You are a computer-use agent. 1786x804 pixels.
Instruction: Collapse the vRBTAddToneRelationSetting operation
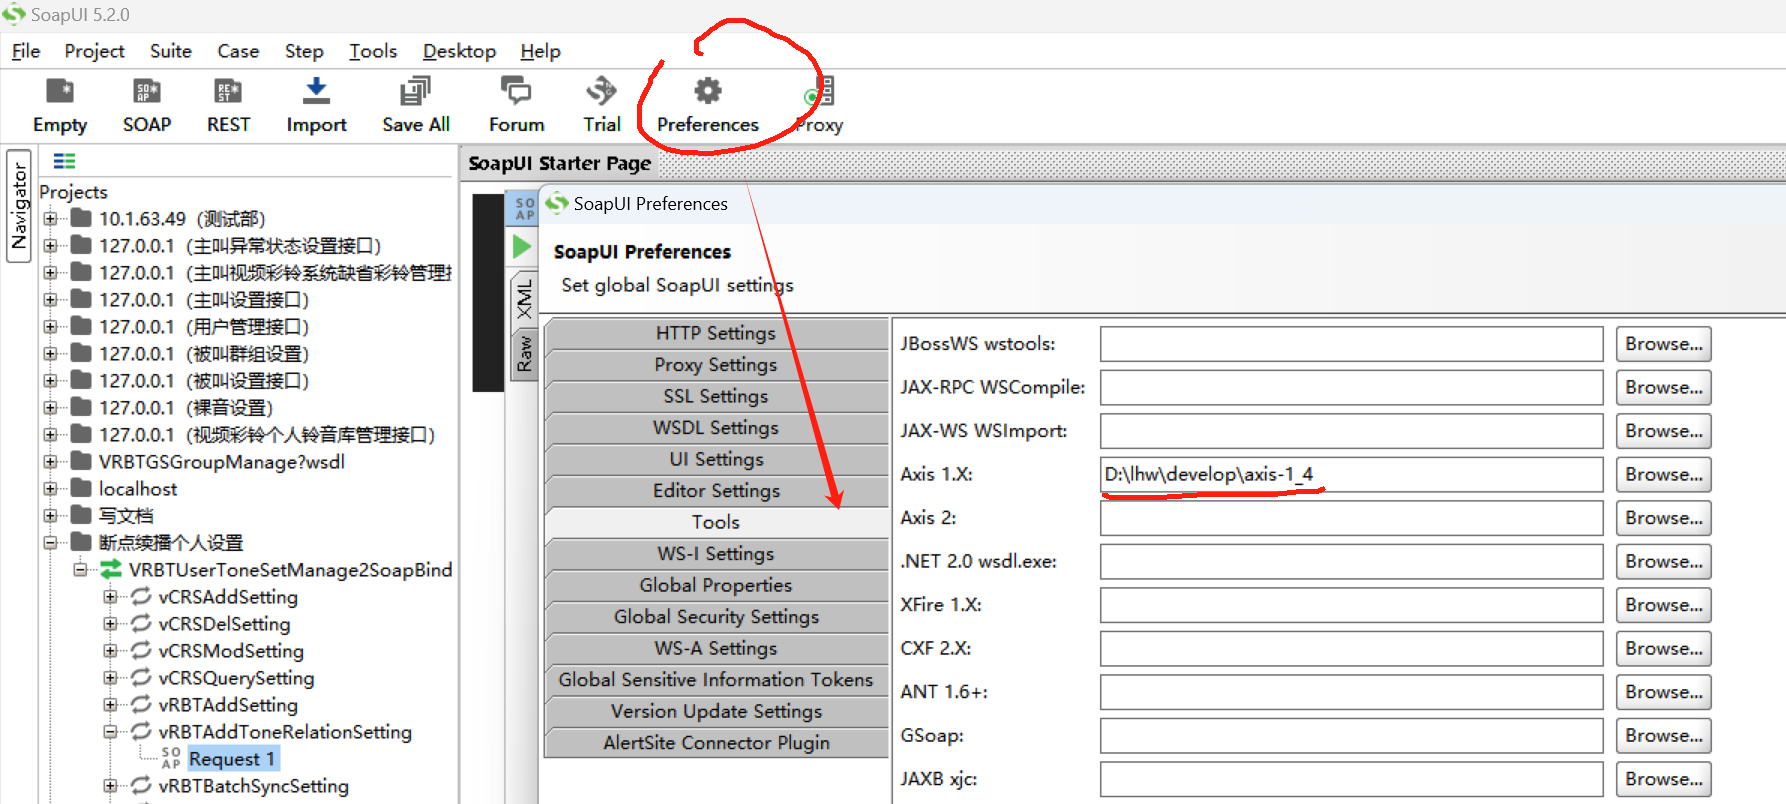pos(110,731)
